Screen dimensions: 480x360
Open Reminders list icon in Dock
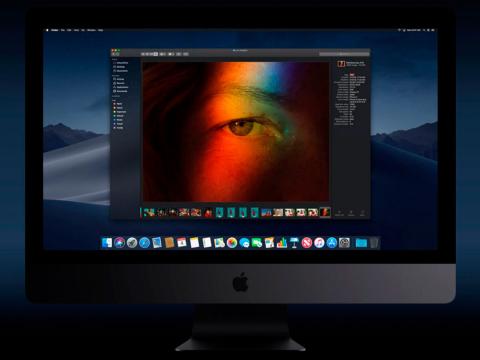[207, 243]
